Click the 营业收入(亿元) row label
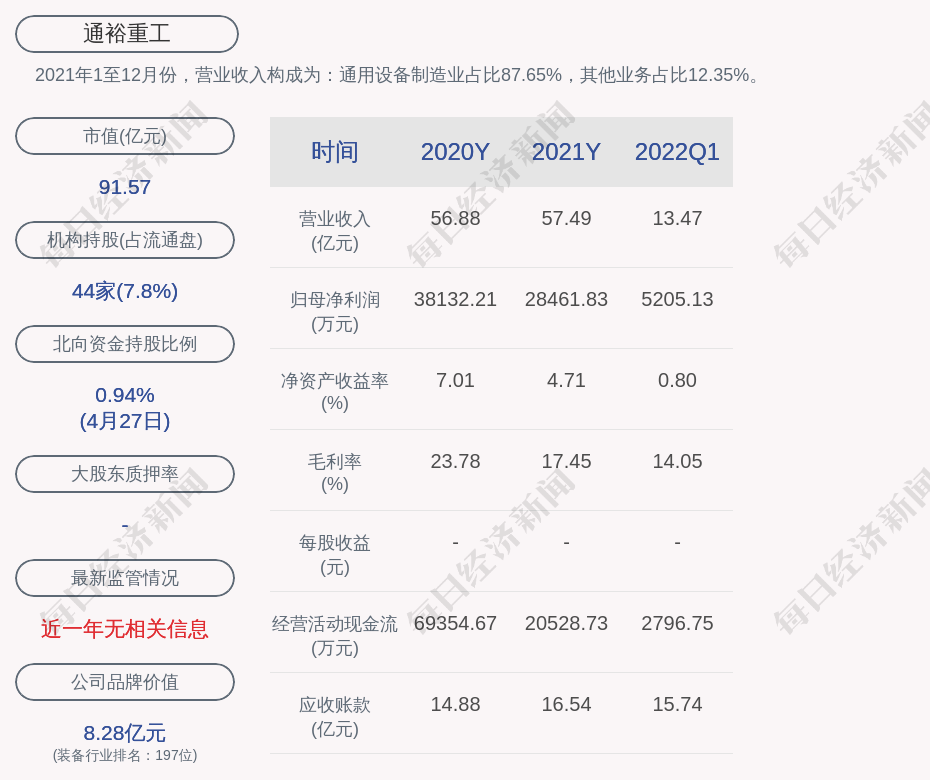This screenshot has width=930, height=780. pos(335,231)
